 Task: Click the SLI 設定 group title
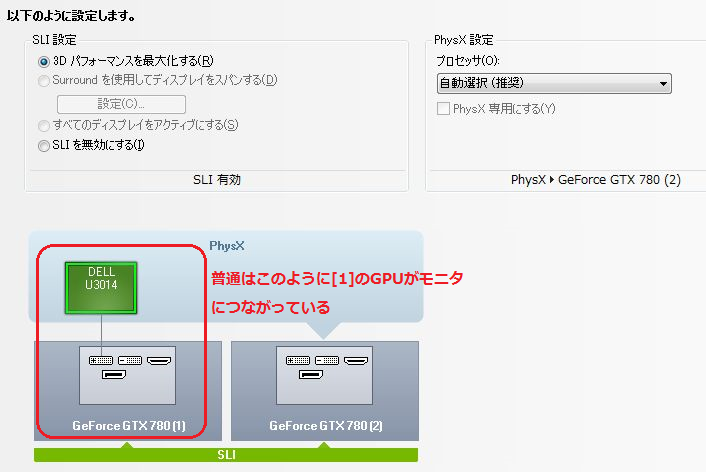coord(54,40)
